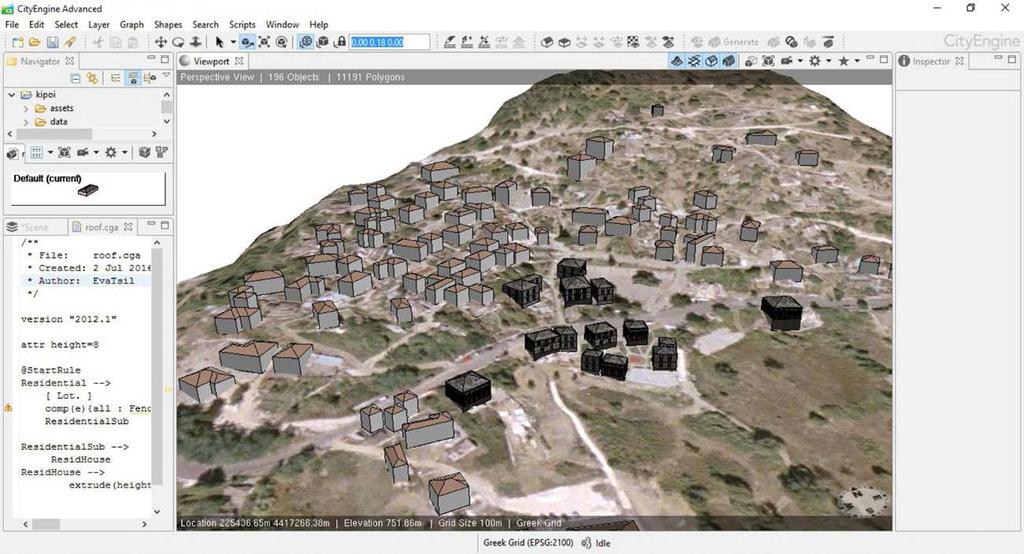The height and width of the screenshot is (554, 1024).
Task: Collapse the kipoi project folder
Action: (x=11, y=95)
